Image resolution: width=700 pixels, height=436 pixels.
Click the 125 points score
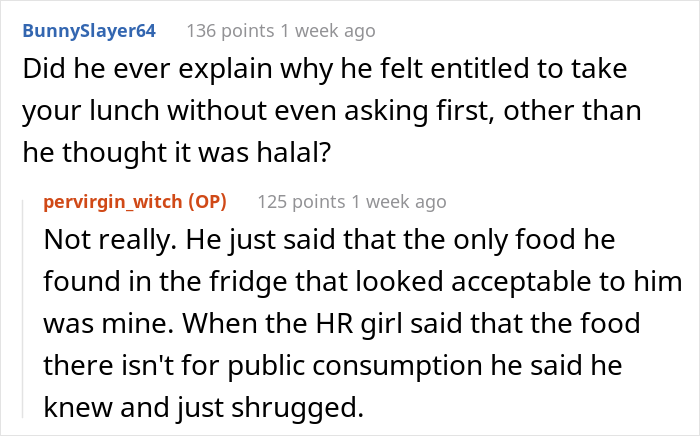301,202
